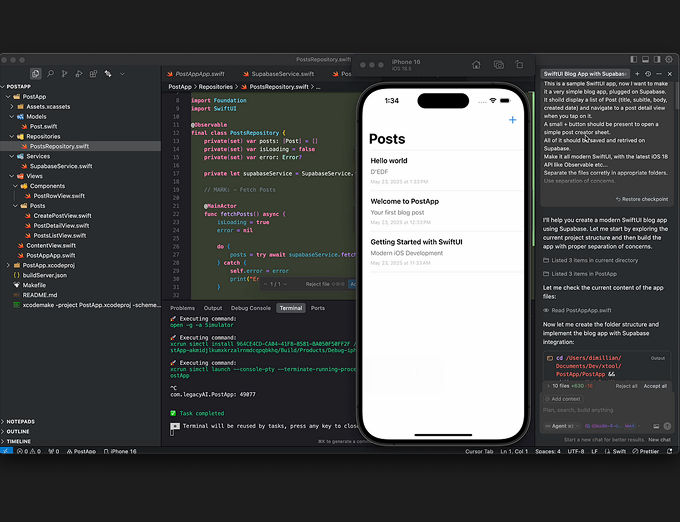Click the Simulator home button icon
Screen dimensions: 680x522
point(476,65)
